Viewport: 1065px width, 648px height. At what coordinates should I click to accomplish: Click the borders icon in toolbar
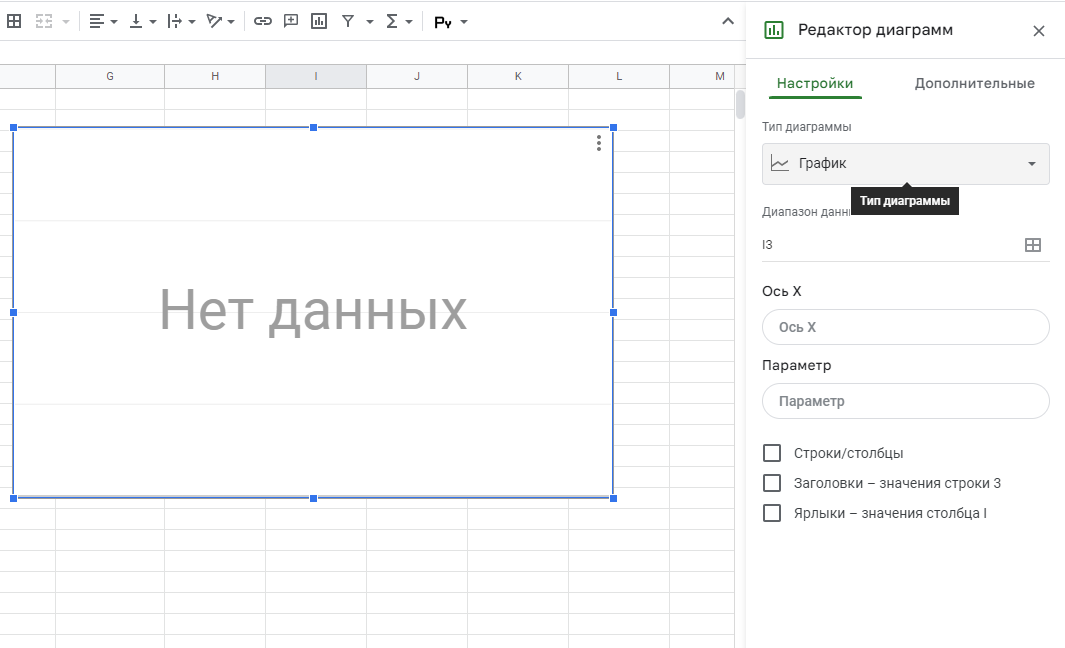[x=14, y=21]
